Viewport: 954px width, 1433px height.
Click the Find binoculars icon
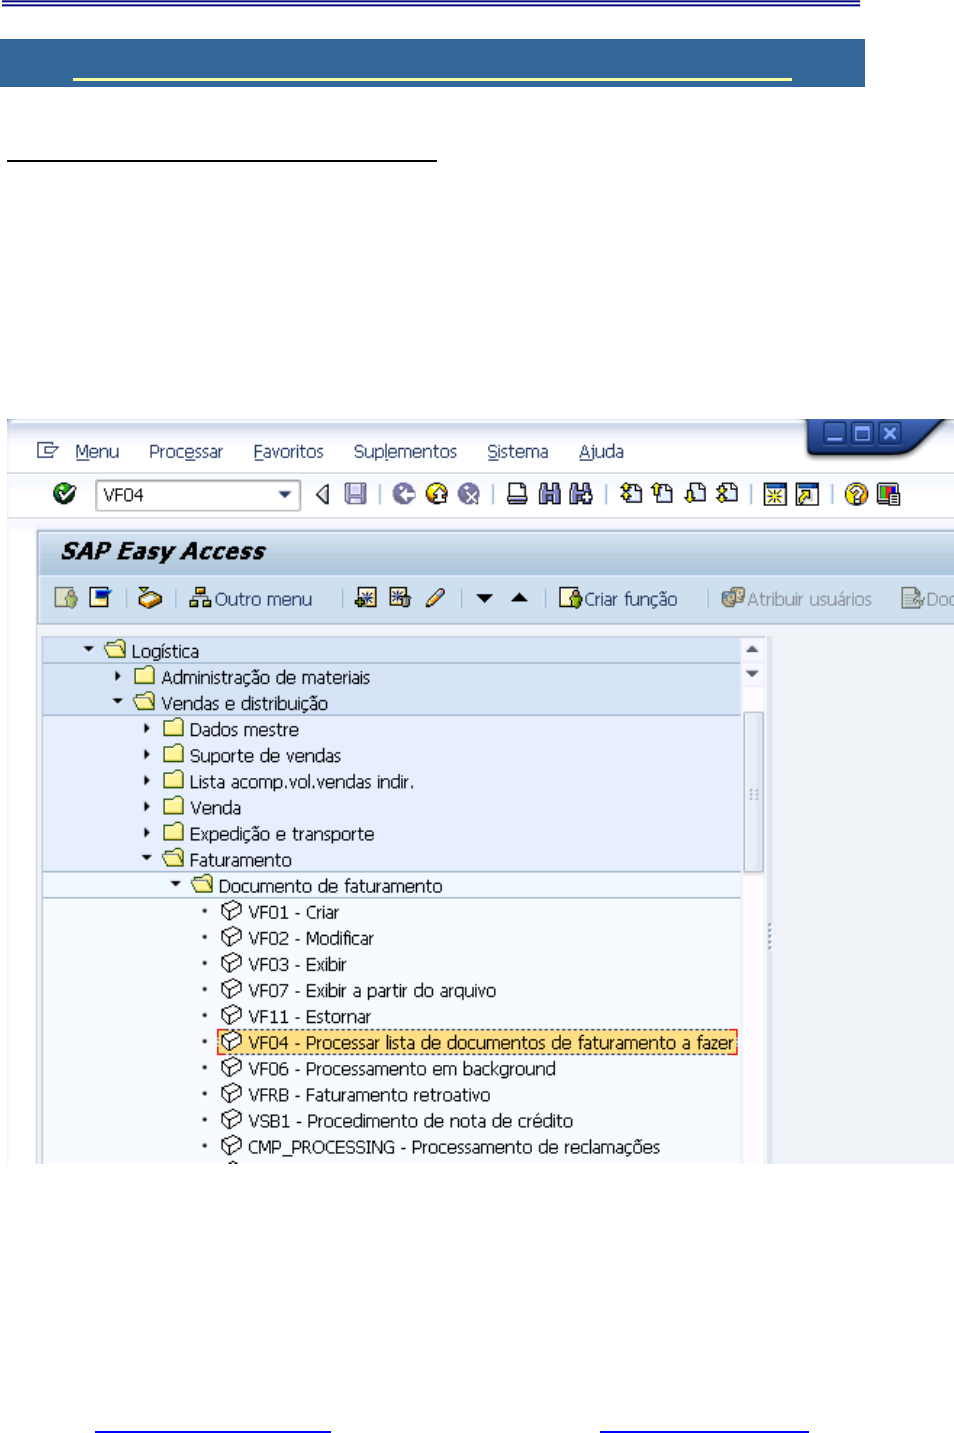tap(549, 494)
